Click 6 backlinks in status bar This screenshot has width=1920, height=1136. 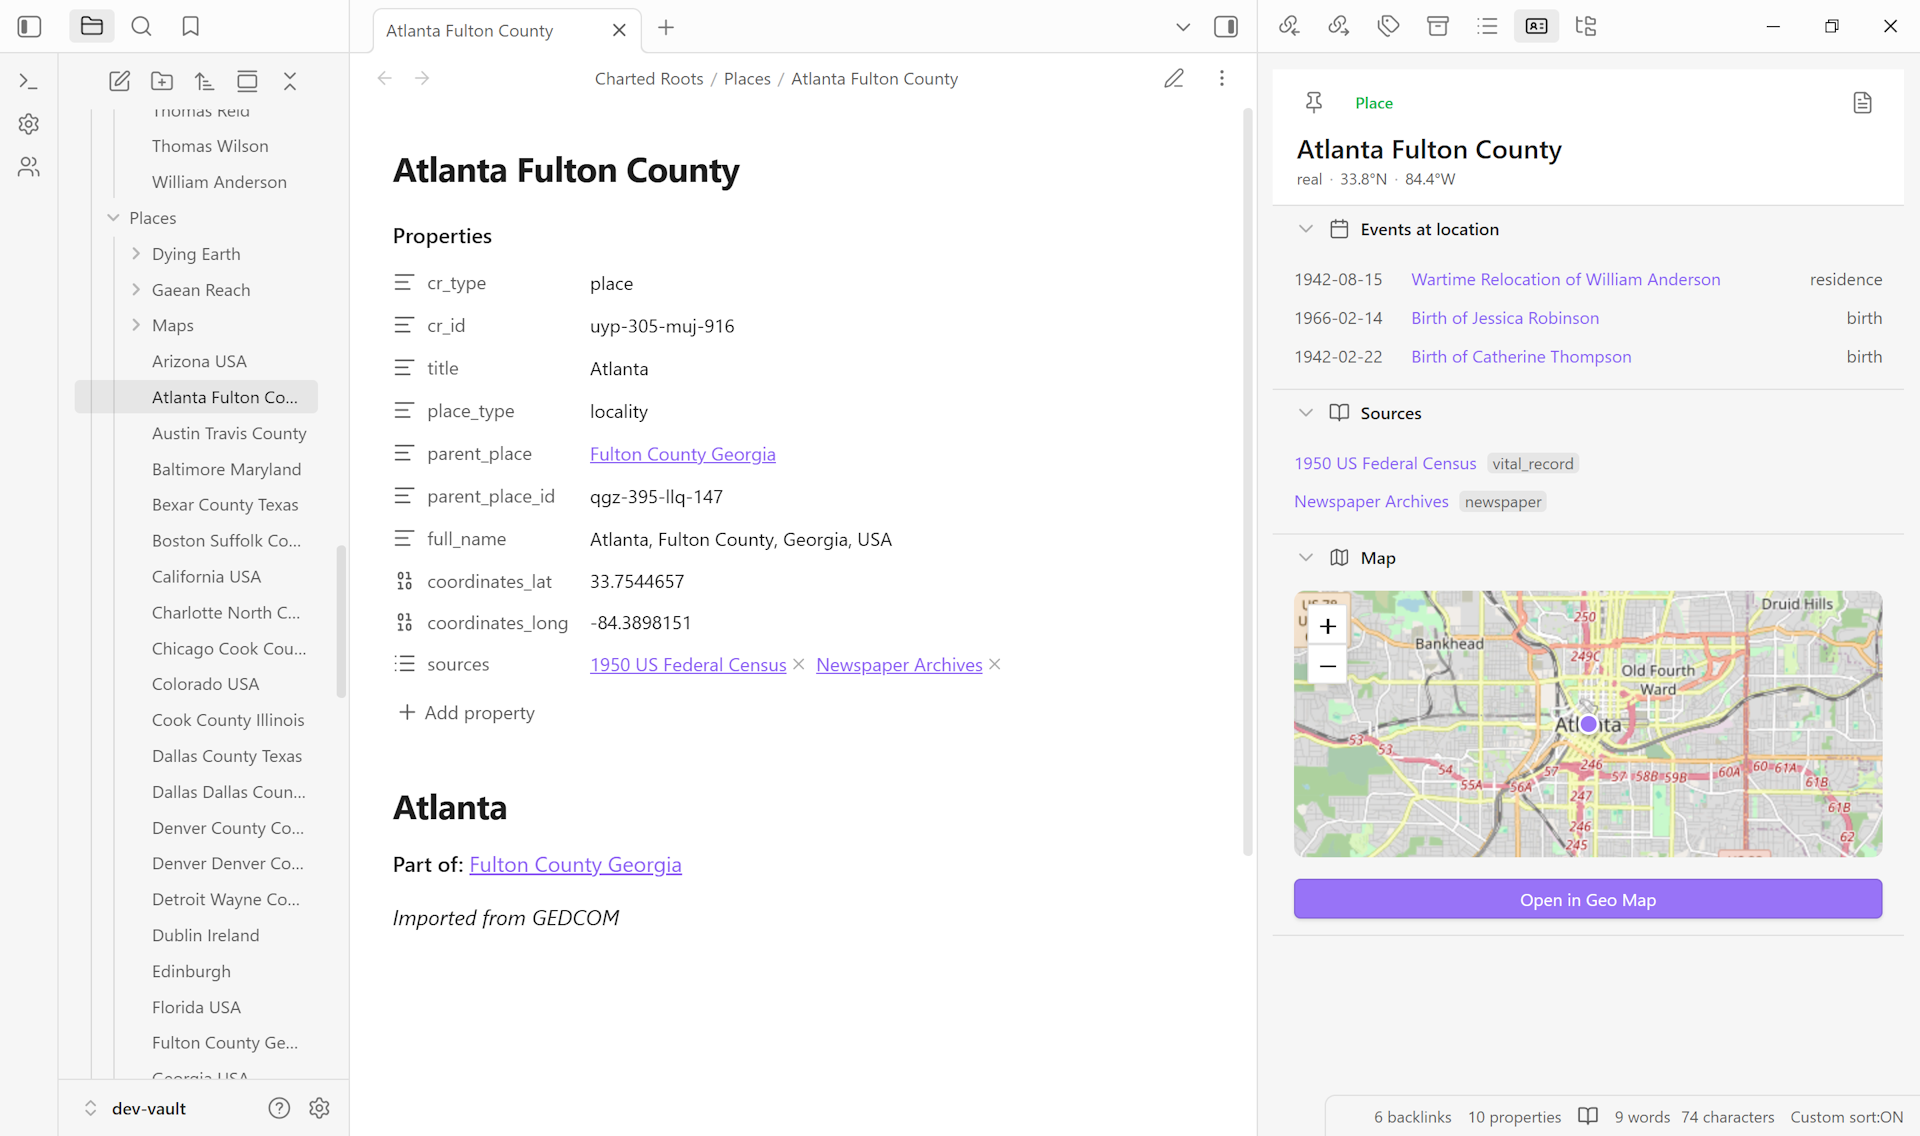click(x=1412, y=1117)
